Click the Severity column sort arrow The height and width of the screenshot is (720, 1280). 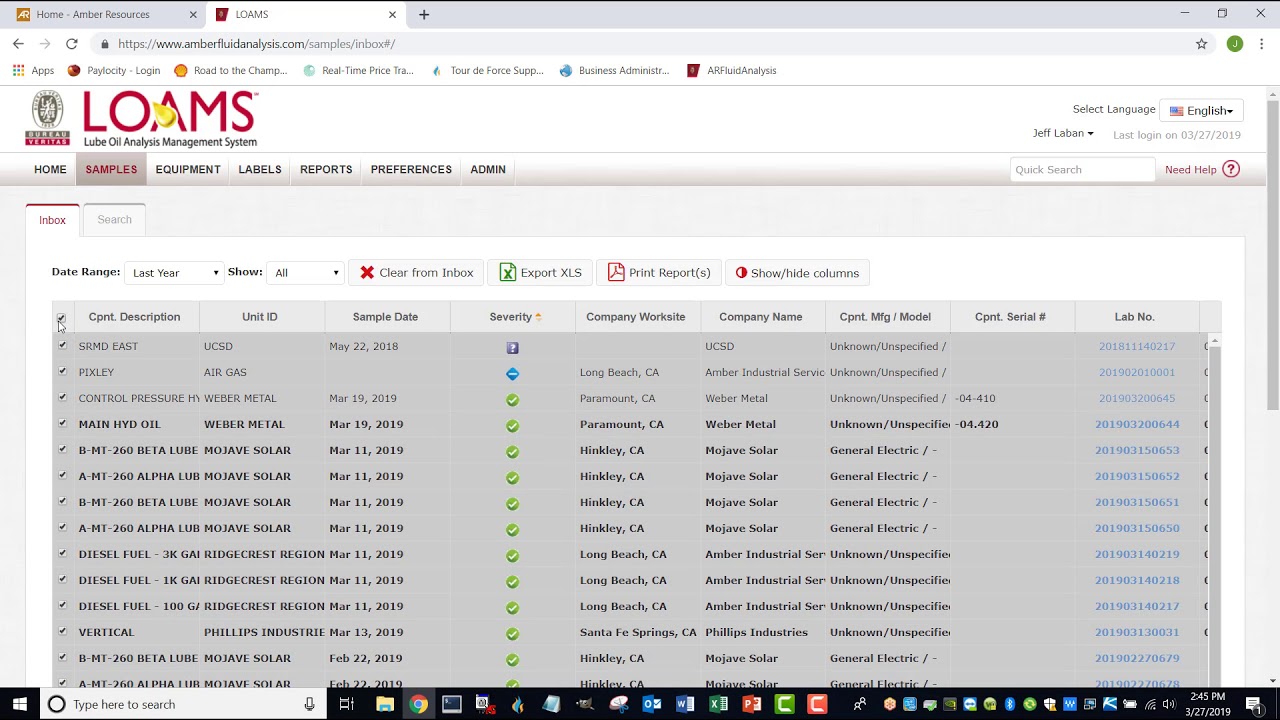[x=538, y=317]
